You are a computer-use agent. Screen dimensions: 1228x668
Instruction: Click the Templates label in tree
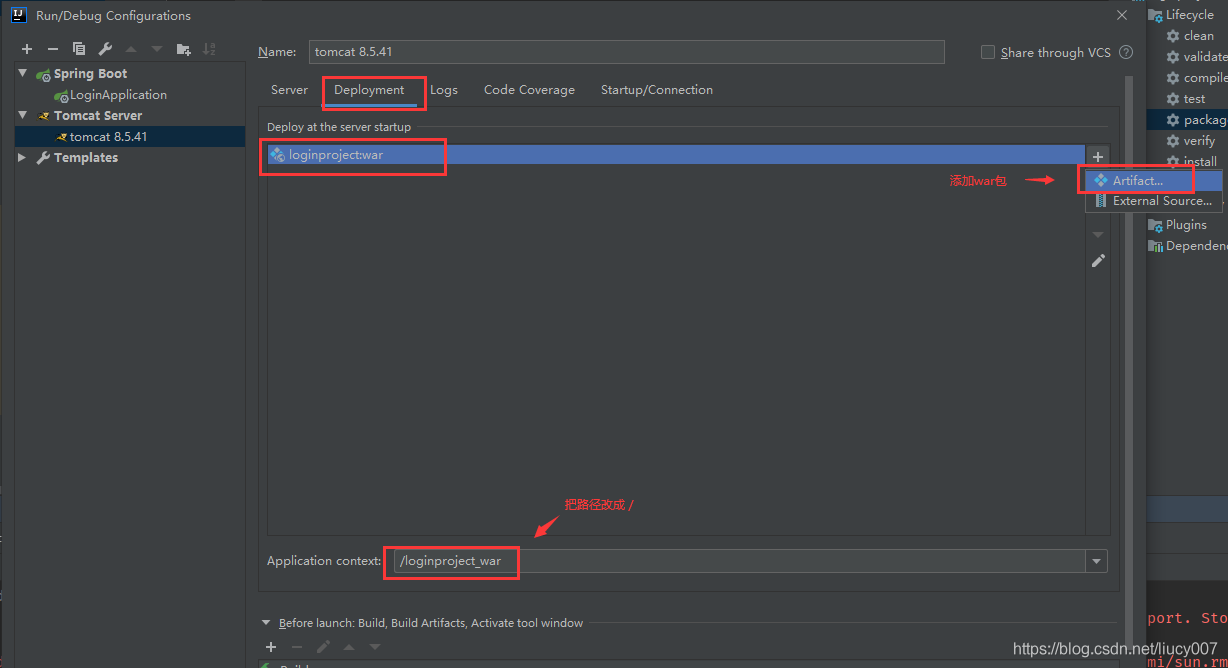pyautogui.click(x=86, y=158)
